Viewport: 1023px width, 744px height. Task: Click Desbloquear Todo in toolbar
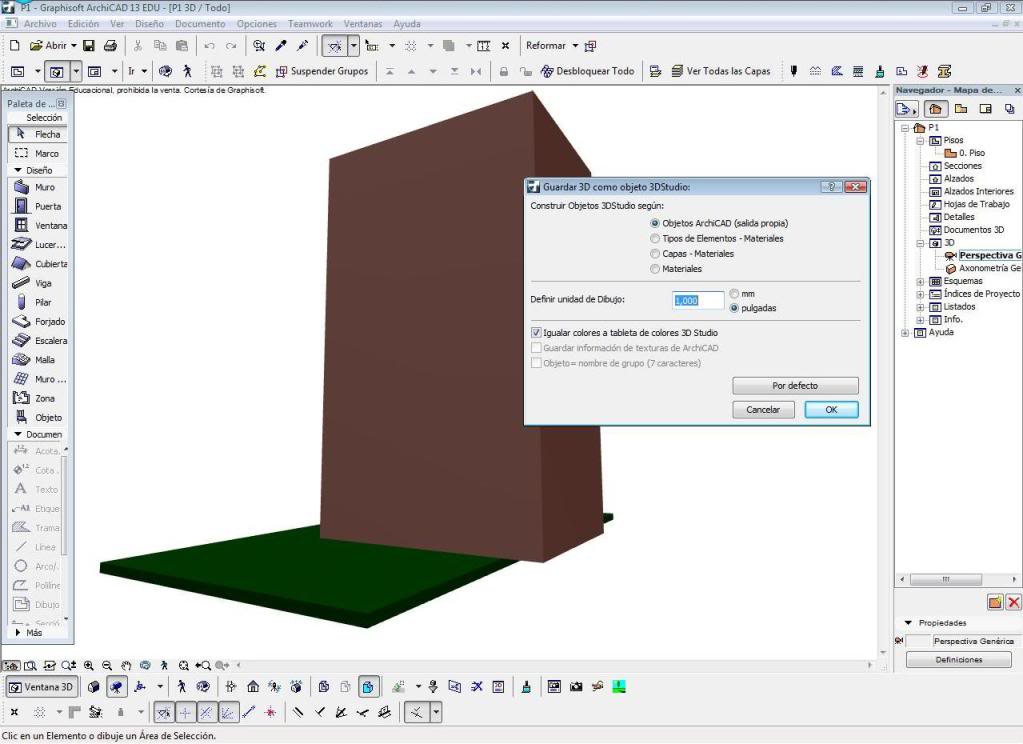pyautogui.click(x=587, y=71)
